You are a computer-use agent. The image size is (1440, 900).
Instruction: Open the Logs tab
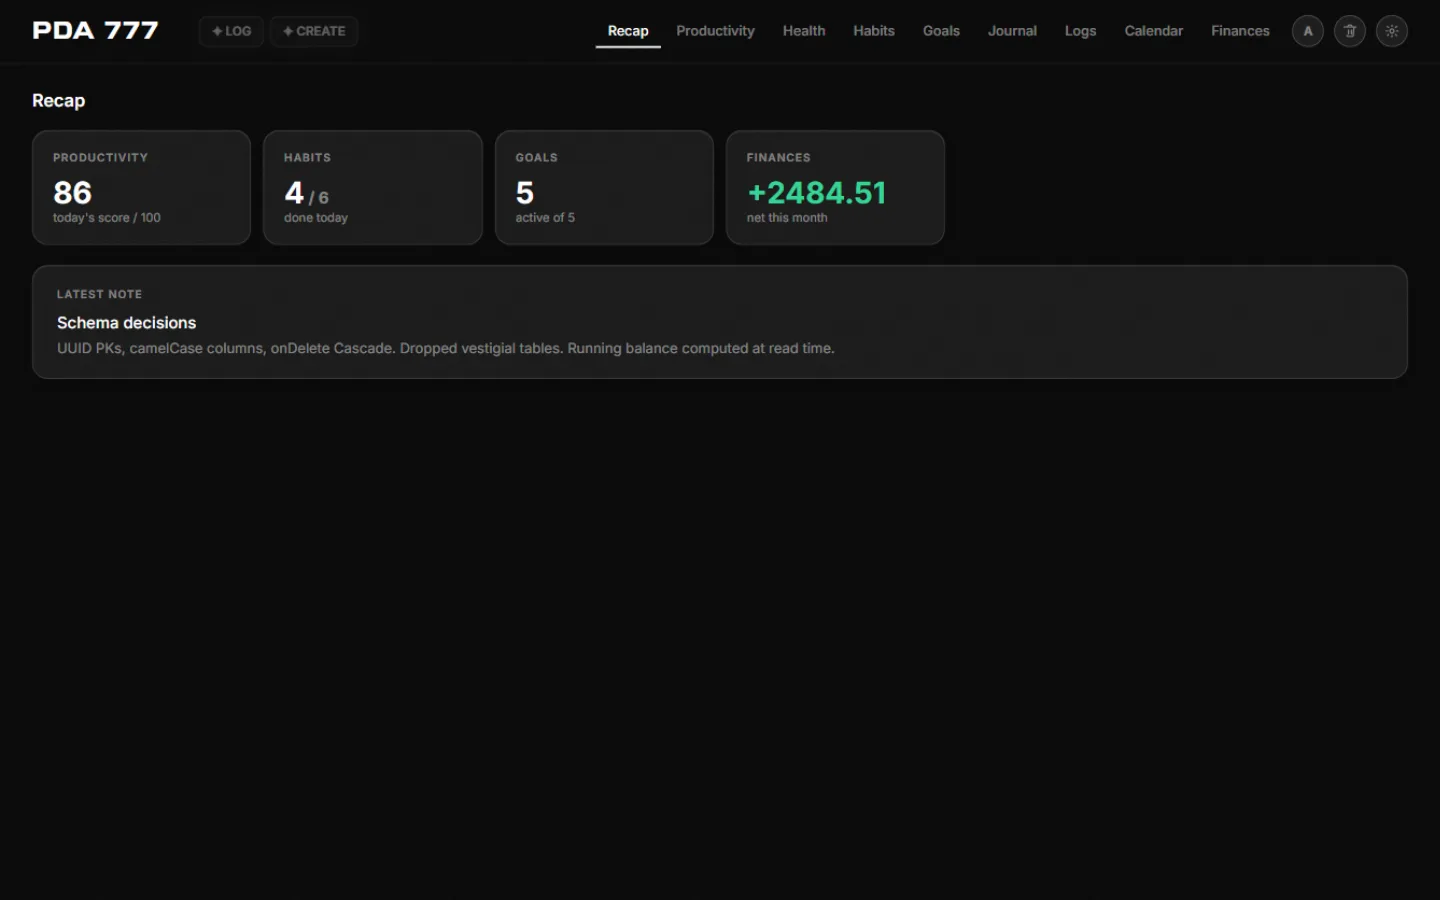coord(1080,31)
